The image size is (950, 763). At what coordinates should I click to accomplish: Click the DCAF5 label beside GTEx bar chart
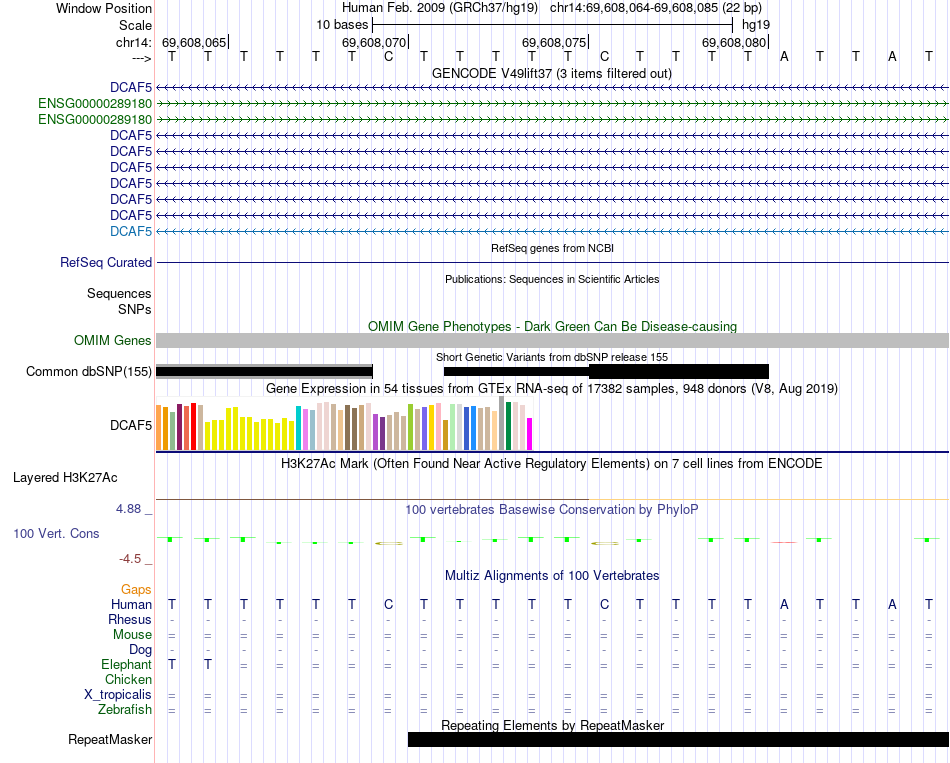pos(131,425)
